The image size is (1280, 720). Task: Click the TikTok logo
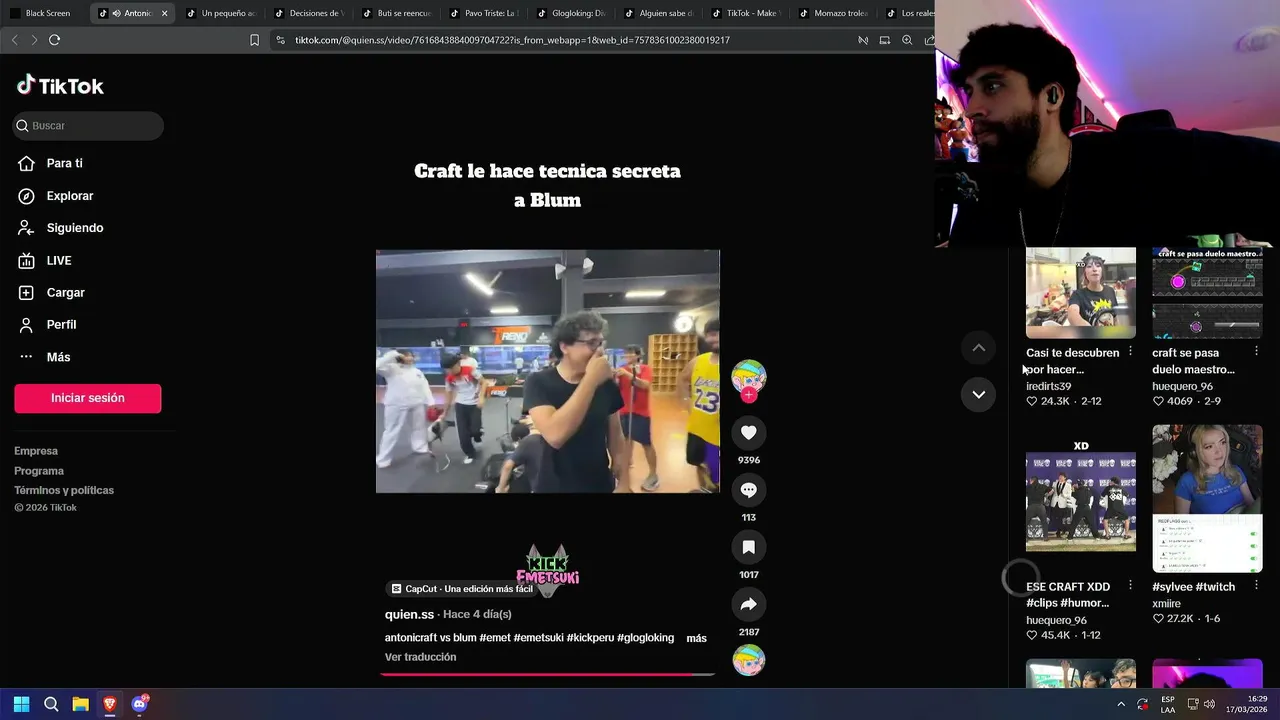tap(60, 86)
